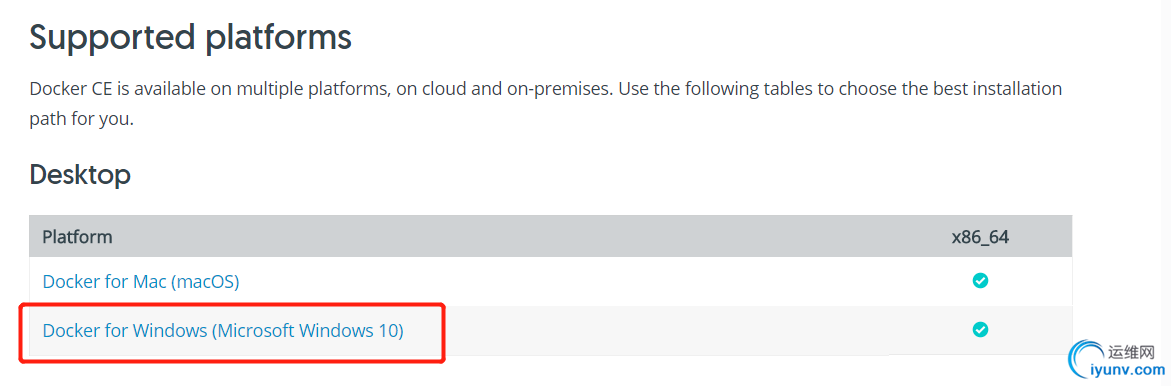This screenshot has width=1171, height=386.
Task: Select the x86_64 column header
Action: pos(981,238)
